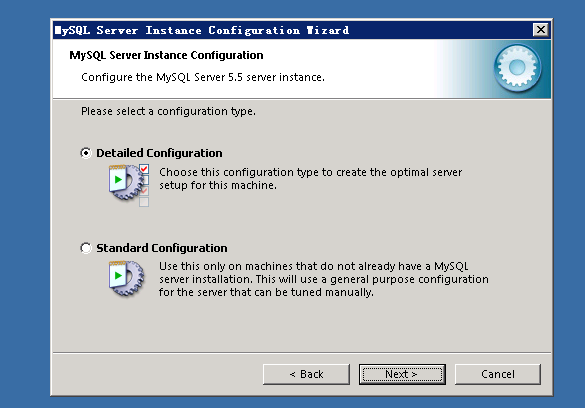Viewport: 585px width, 408px height.
Task: Choose the bold Standard Configuration label
Action: (x=162, y=248)
